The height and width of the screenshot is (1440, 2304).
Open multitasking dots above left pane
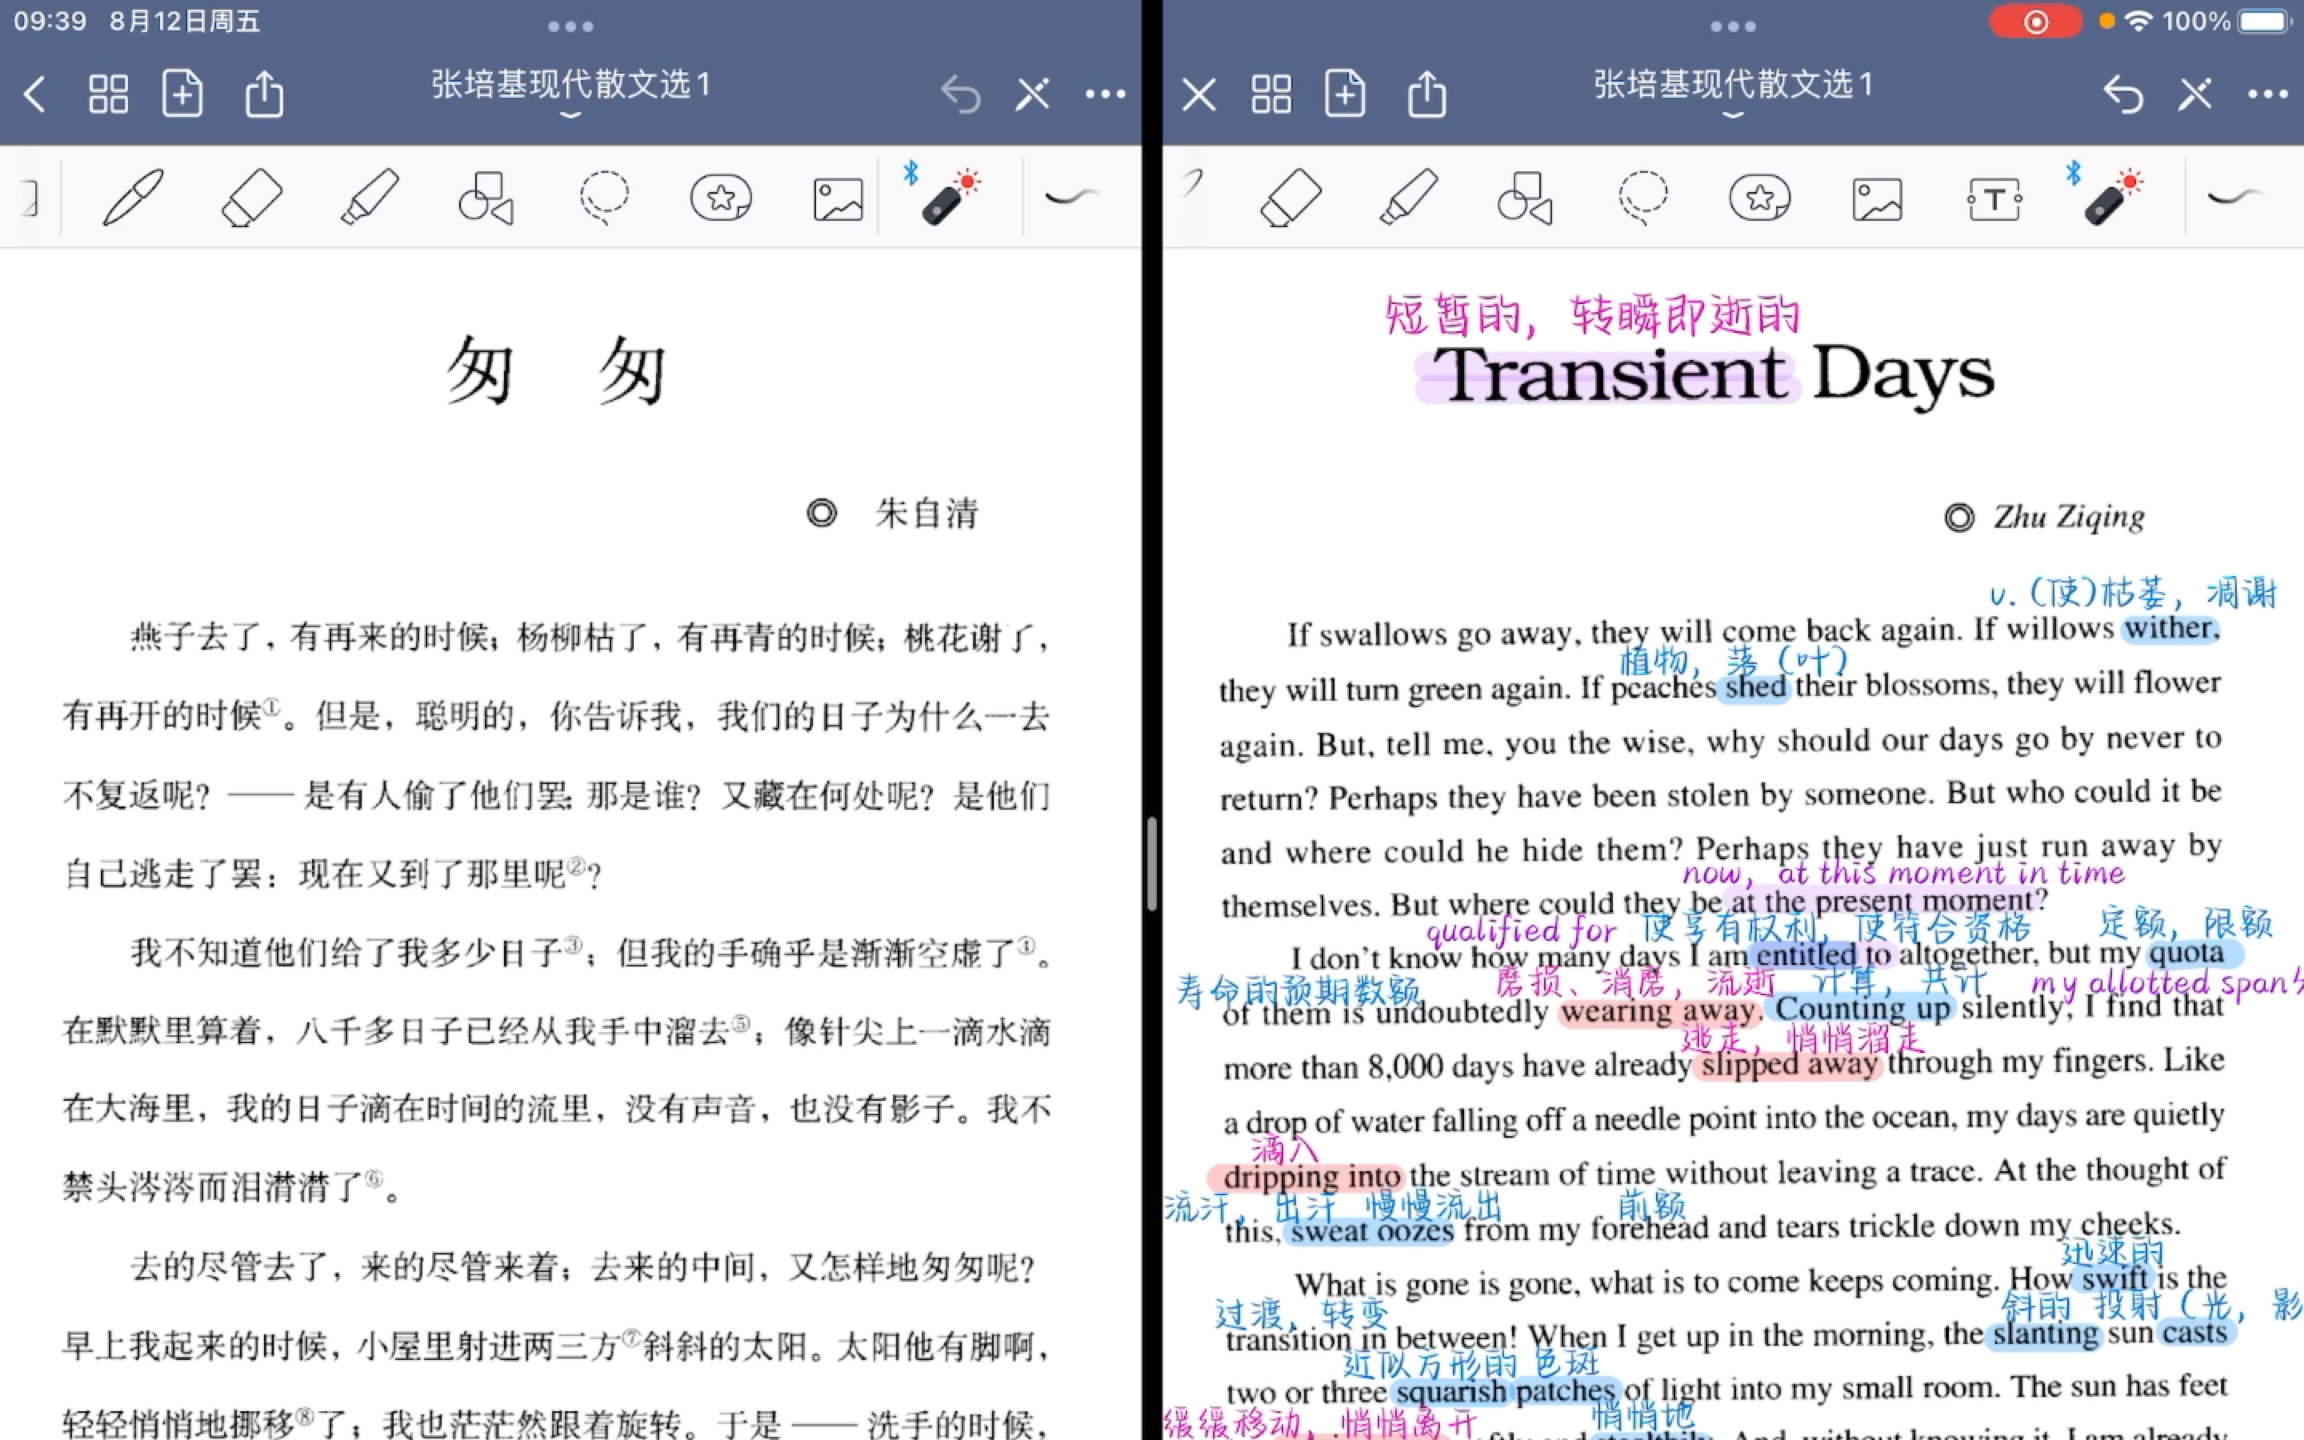click(571, 26)
